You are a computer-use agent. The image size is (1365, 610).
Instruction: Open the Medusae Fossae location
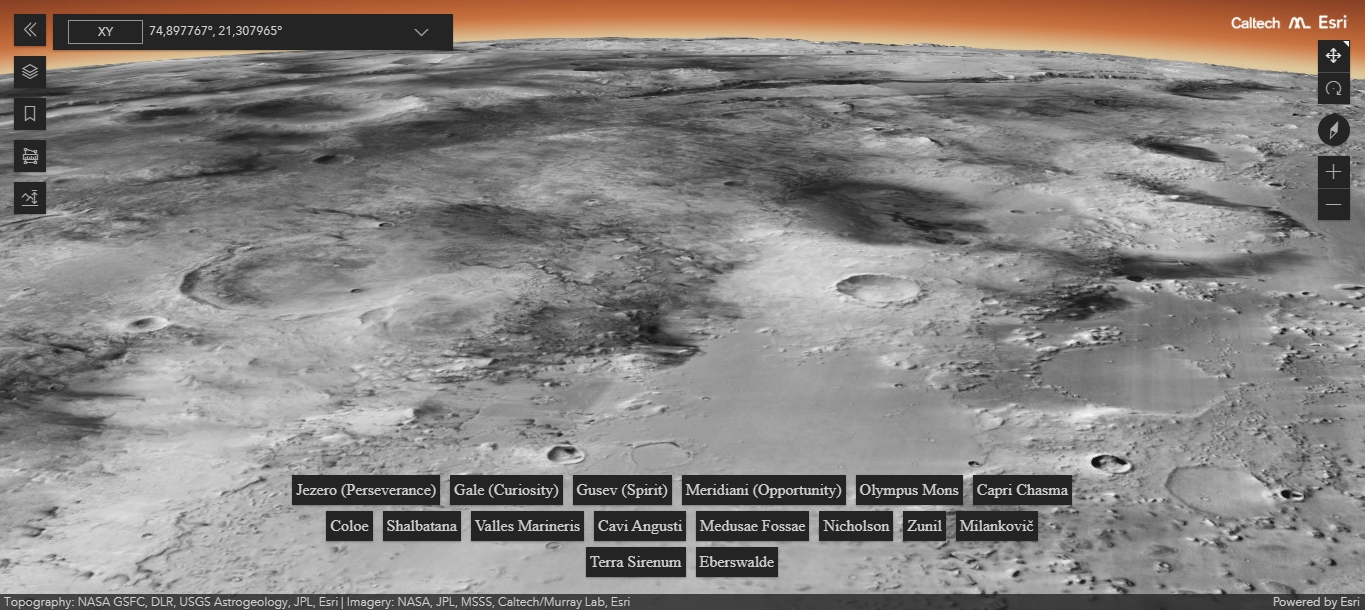point(752,526)
